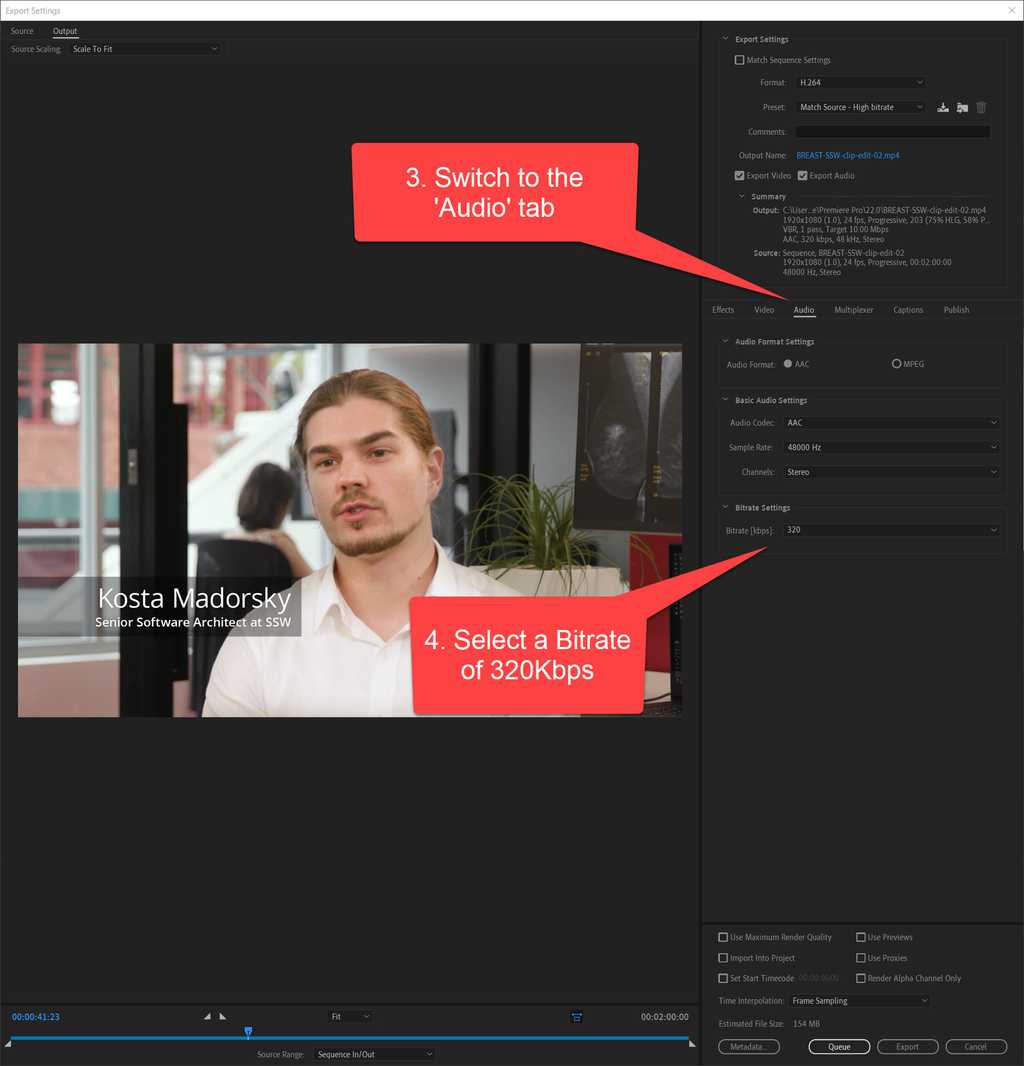Switch to the Source tab
Viewport: 1024px width, 1066px height.
point(22,31)
